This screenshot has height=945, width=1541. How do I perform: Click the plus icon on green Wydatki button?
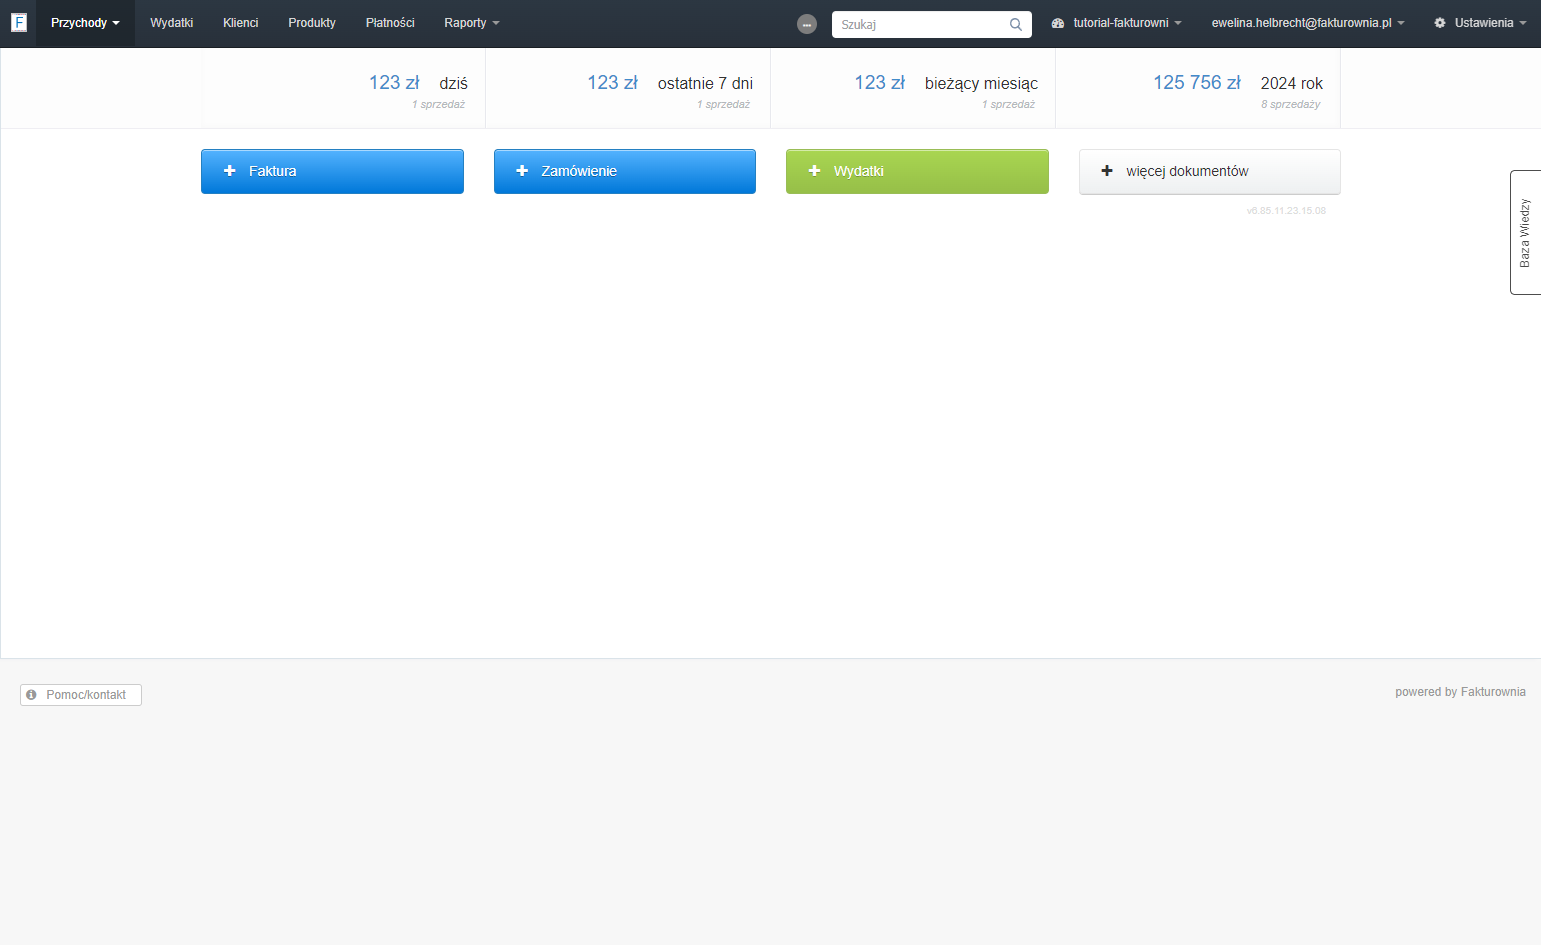point(814,171)
